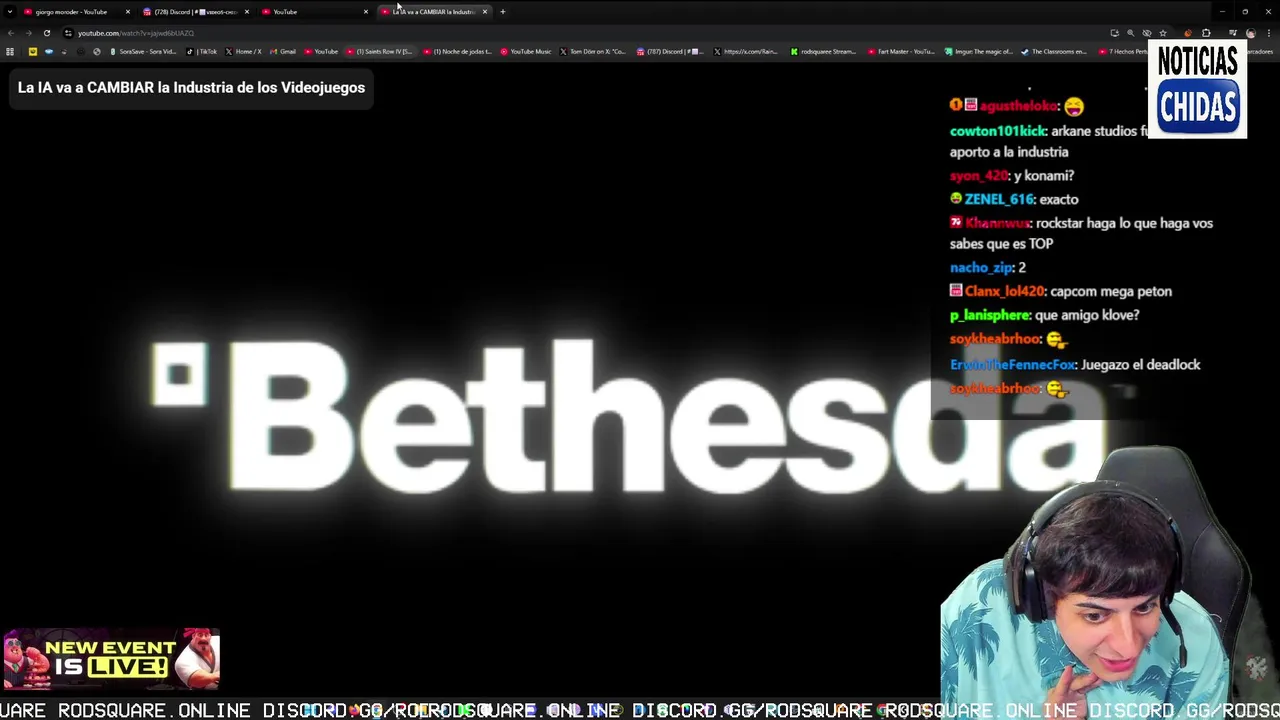Click chat username Clanx_lol420
Viewport: 1280px width, 720px height.
[1004, 291]
